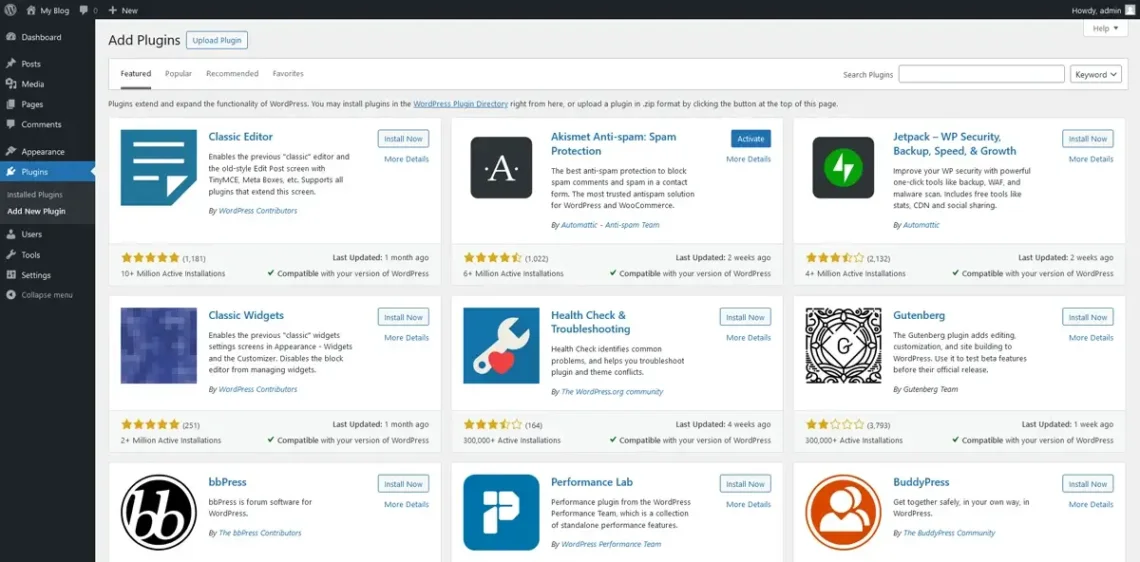
Task: Click Health Check's star rating
Action: [492, 424]
